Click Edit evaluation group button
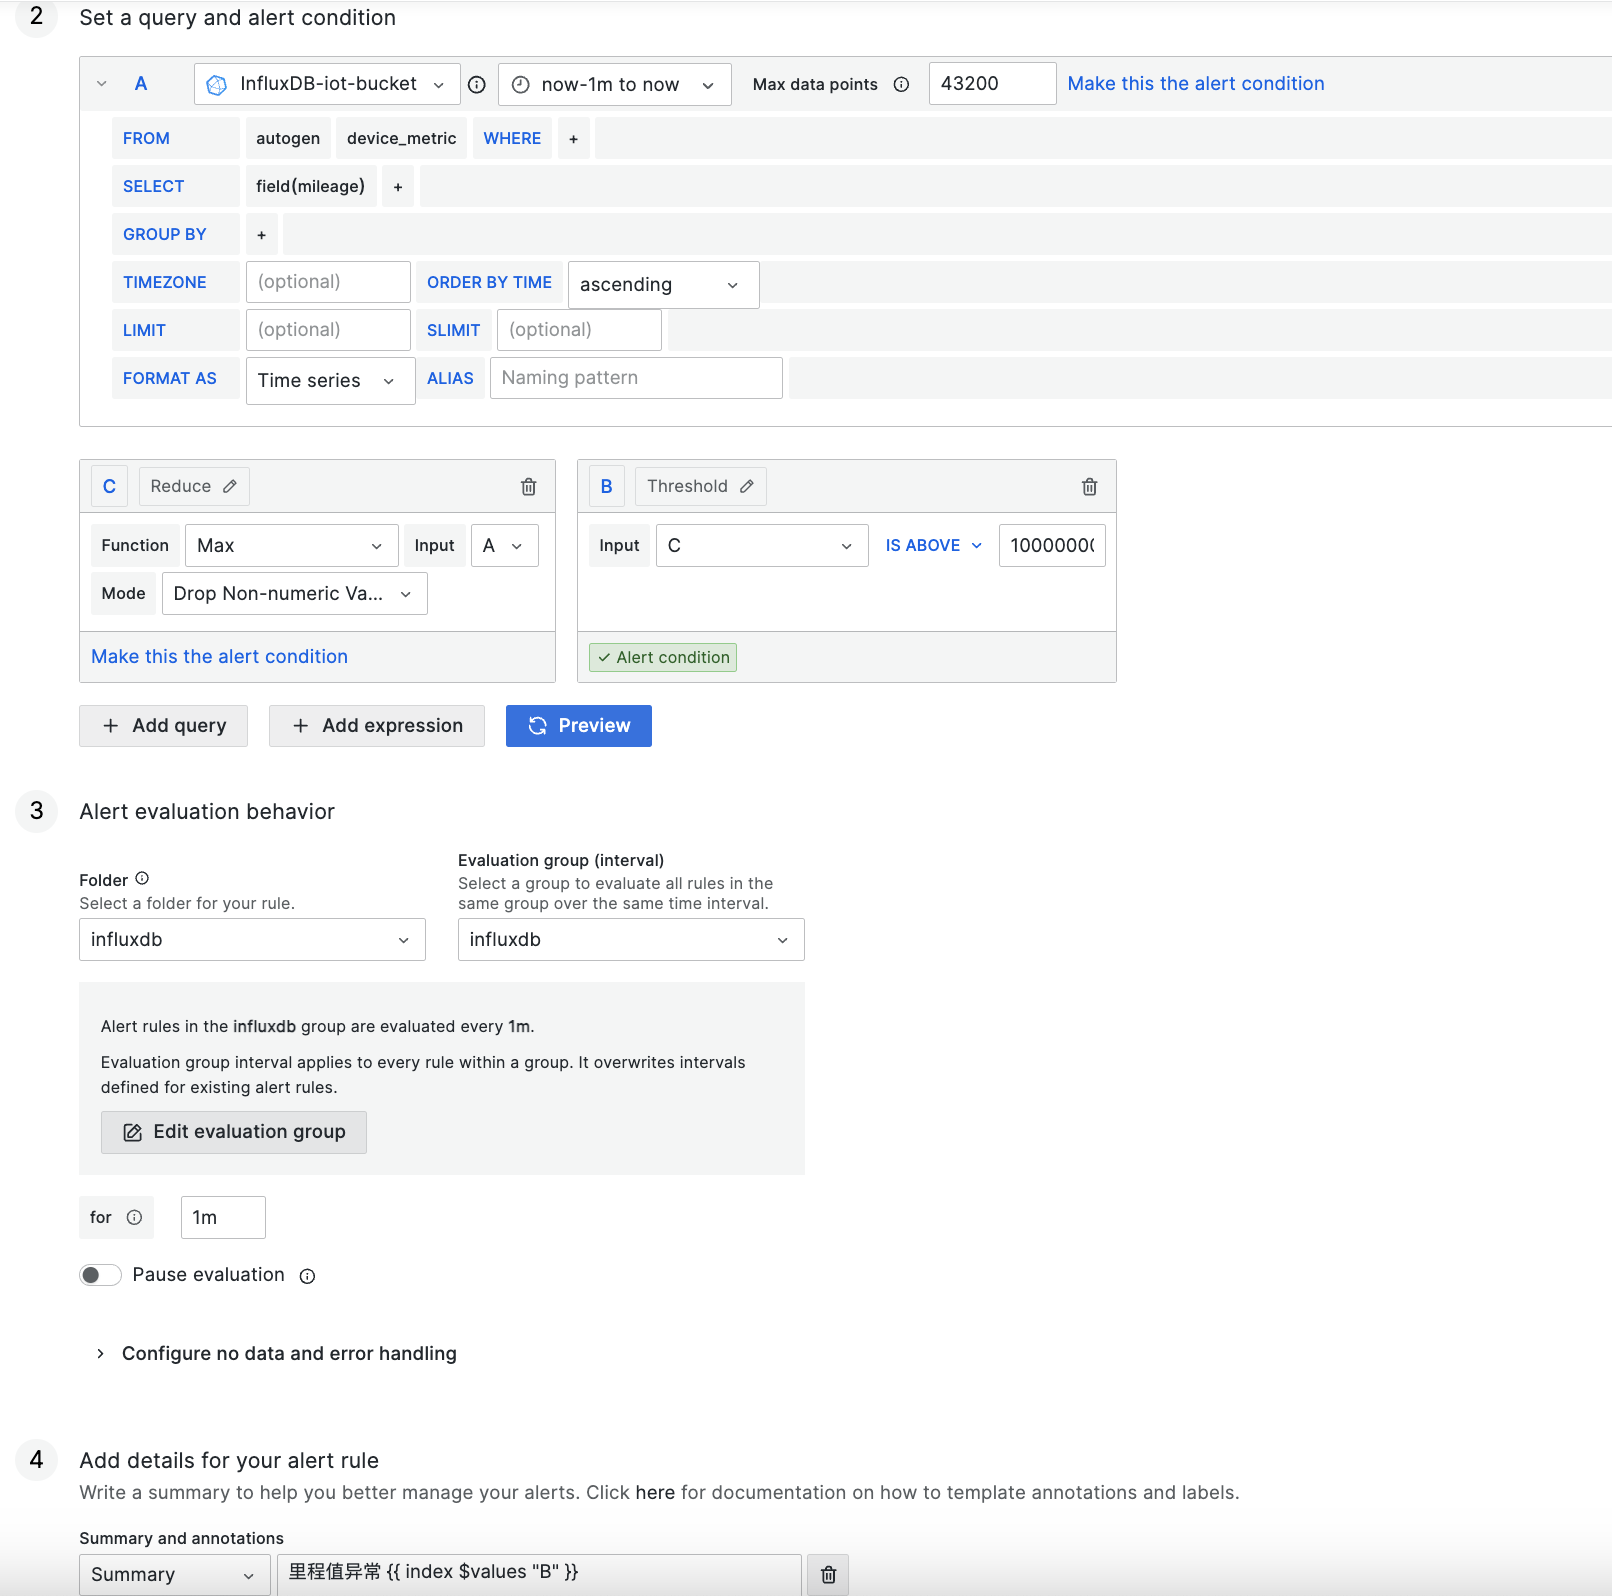The width and height of the screenshot is (1612, 1596). click(234, 1133)
